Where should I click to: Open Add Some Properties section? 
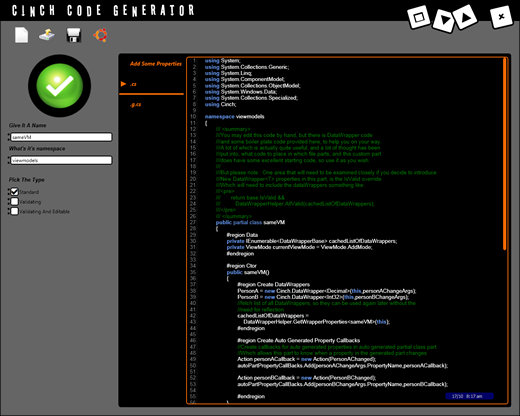[156, 64]
